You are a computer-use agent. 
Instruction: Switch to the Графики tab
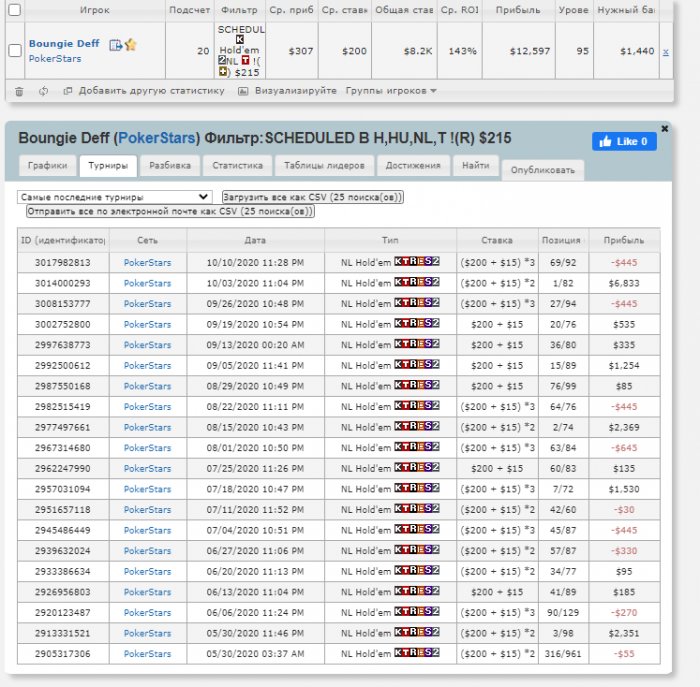[47, 166]
